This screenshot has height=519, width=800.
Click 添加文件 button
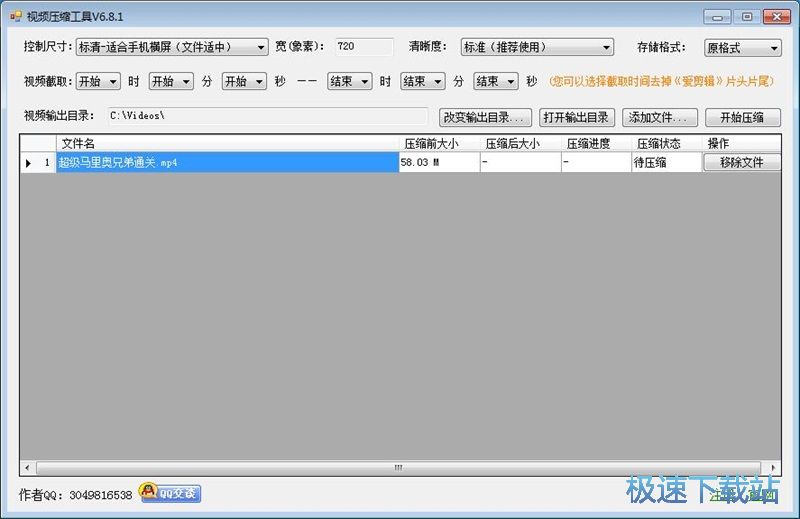click(x=660, y=117)
